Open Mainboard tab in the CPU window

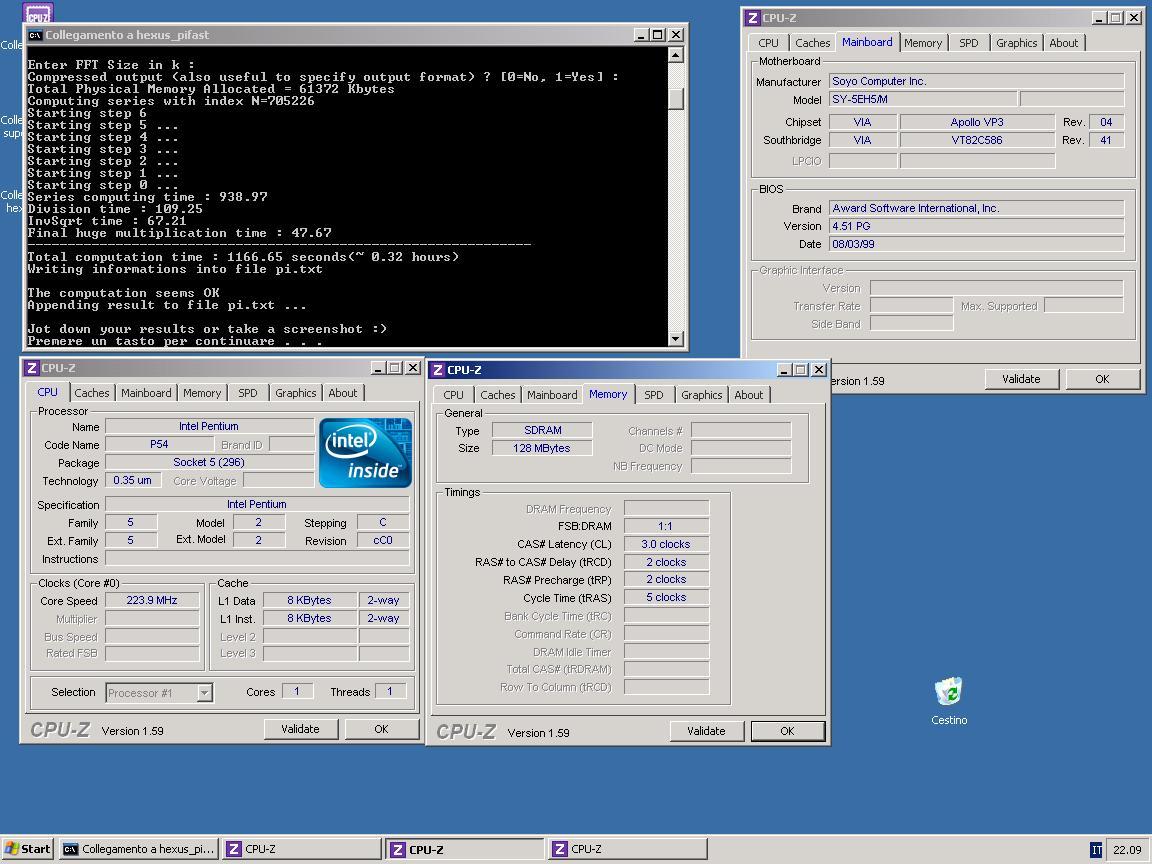tap(146, 393)
